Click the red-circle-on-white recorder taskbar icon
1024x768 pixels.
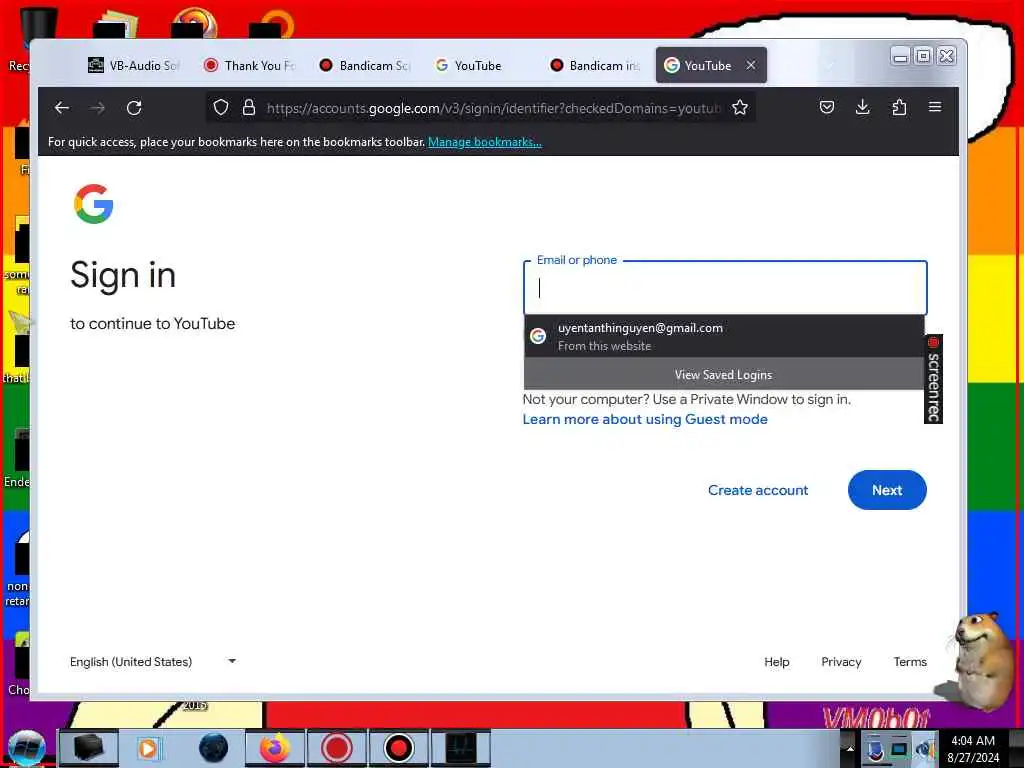(336, 748)
